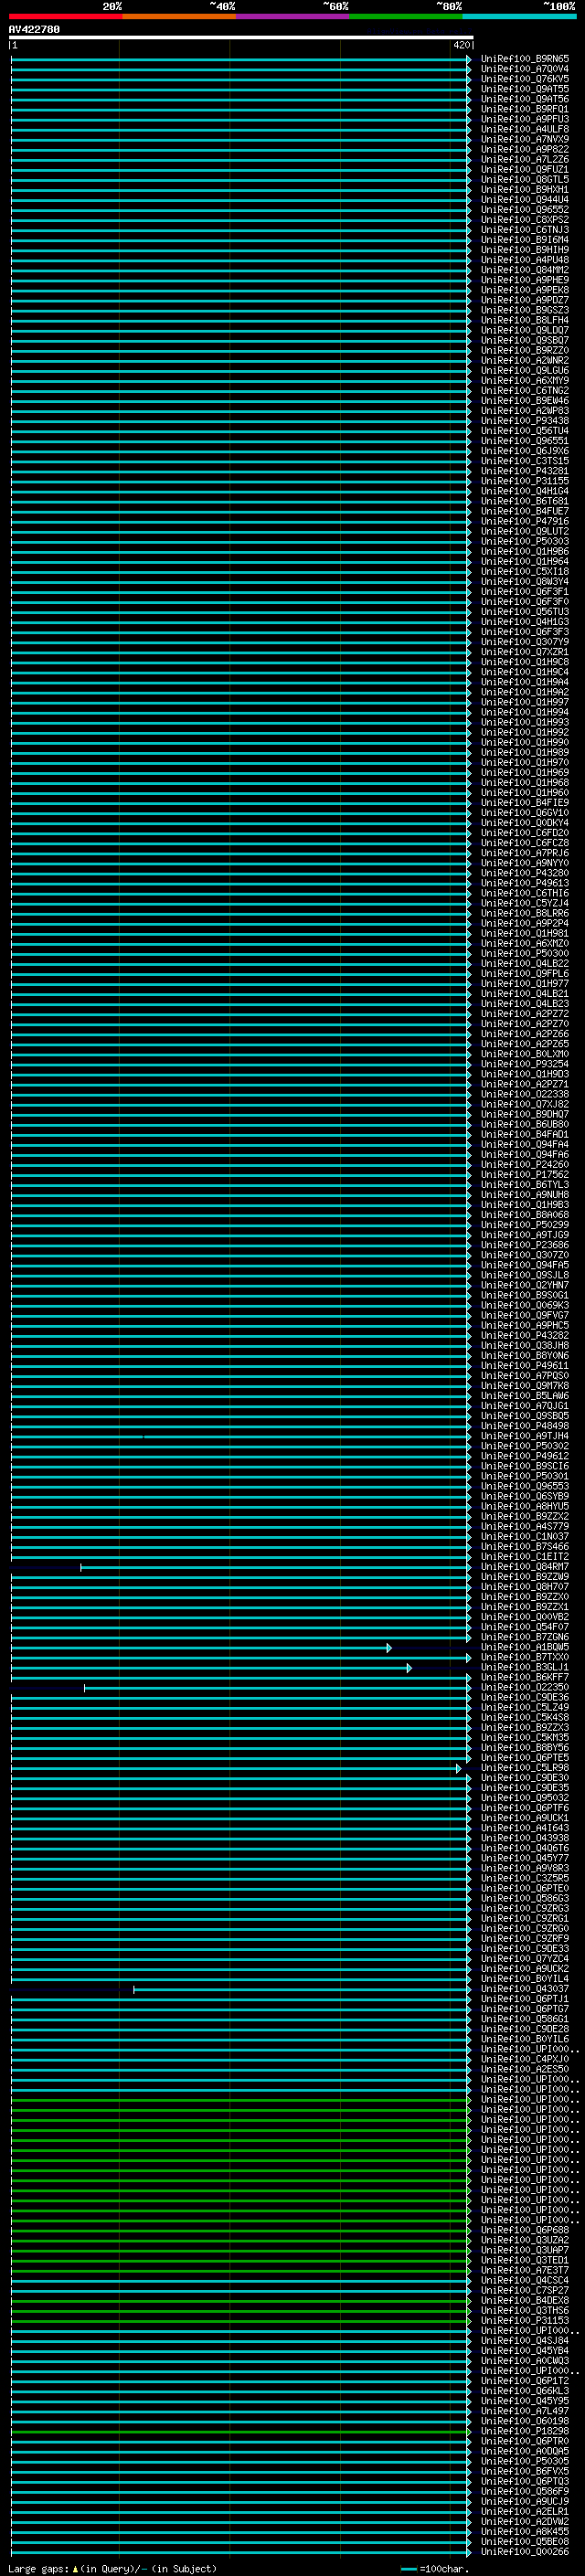Click the truncated alignment bar for UniRef100_B3GLJ1
The height and width of the screenshot is (2576, 585).
point(211,1668)
